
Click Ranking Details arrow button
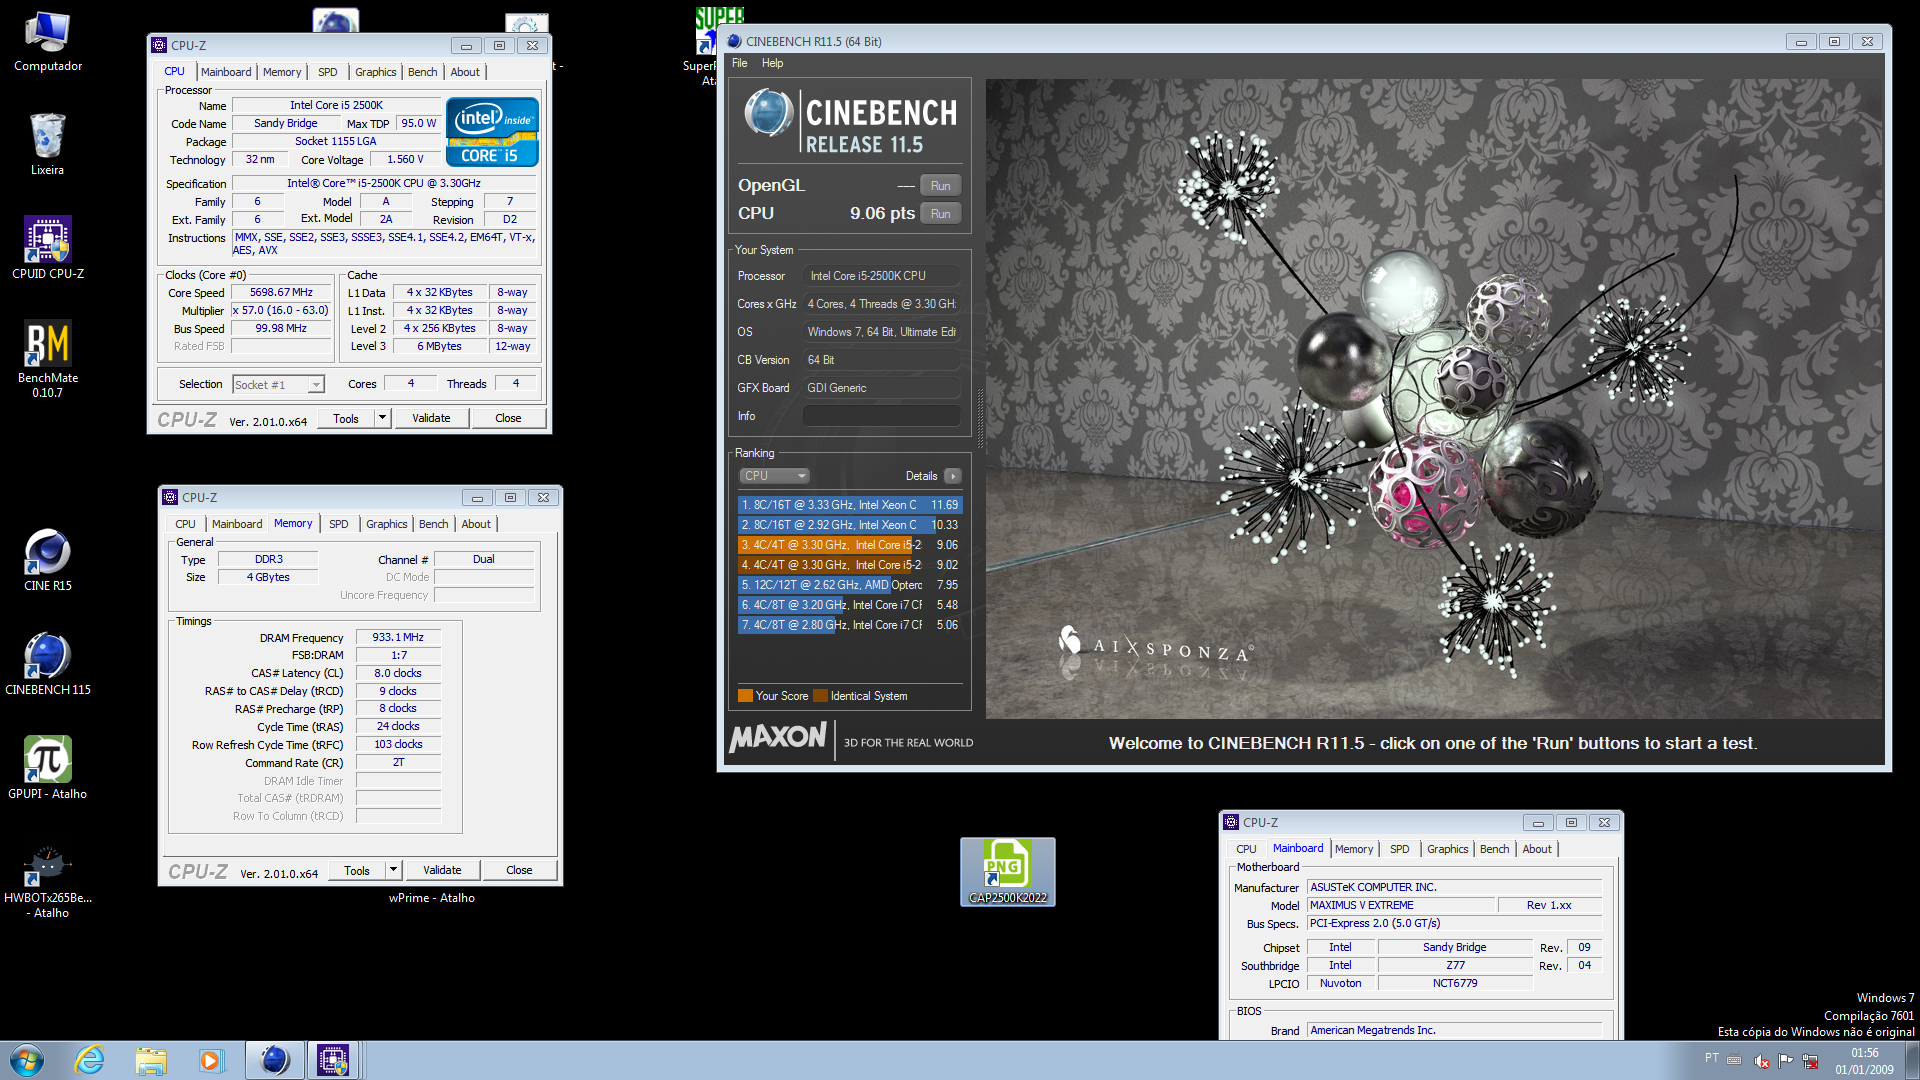click(x=953, y=476)
